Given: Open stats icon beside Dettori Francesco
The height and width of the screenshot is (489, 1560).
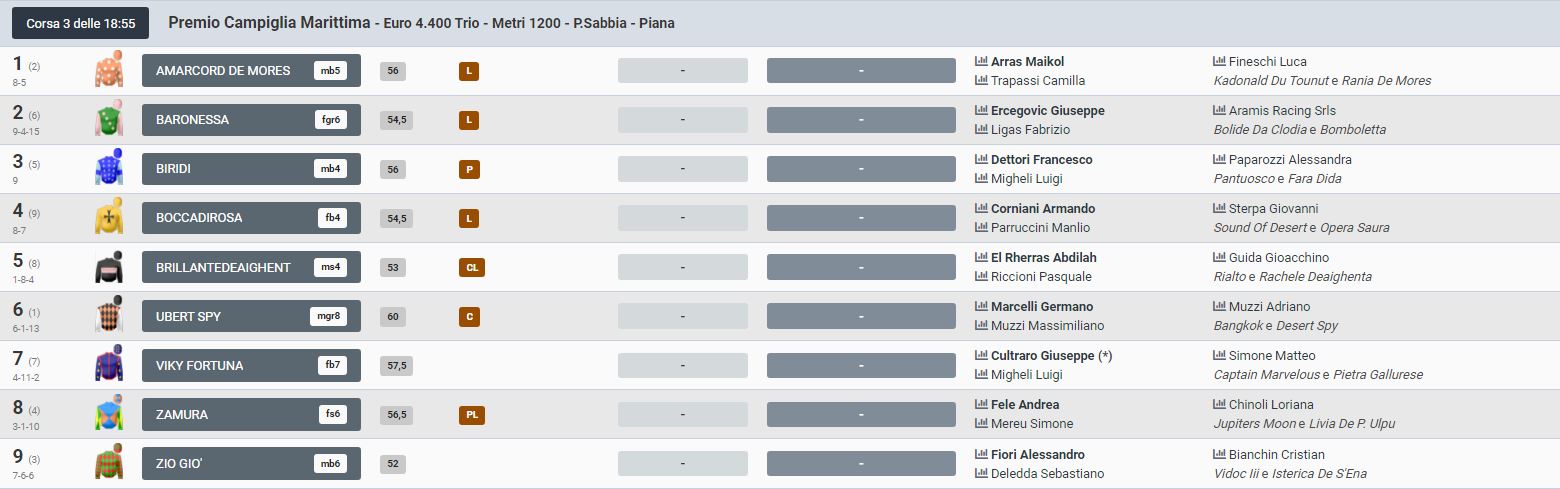Looking at the screenshot, I should click(981, 160).
